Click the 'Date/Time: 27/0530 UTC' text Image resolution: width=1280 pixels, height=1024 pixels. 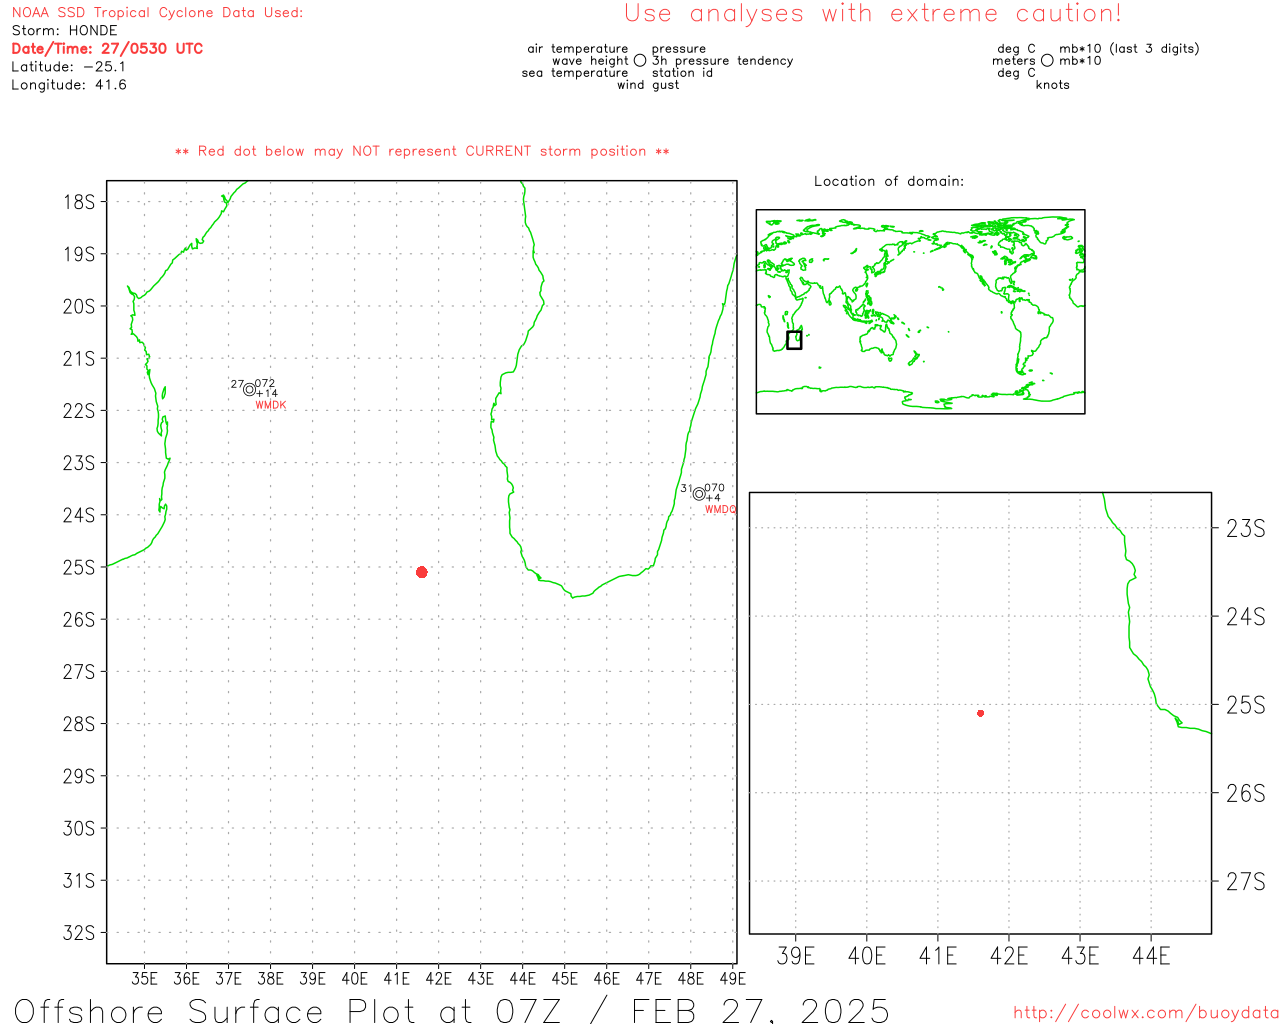pos(107,49)
